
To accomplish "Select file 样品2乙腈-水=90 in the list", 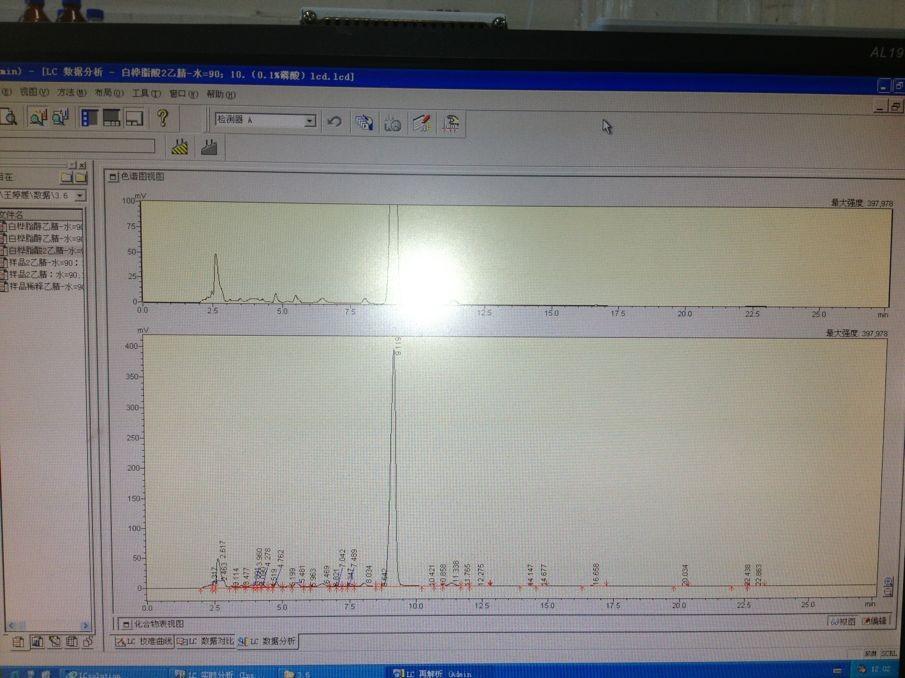I will tap(42, 263).
